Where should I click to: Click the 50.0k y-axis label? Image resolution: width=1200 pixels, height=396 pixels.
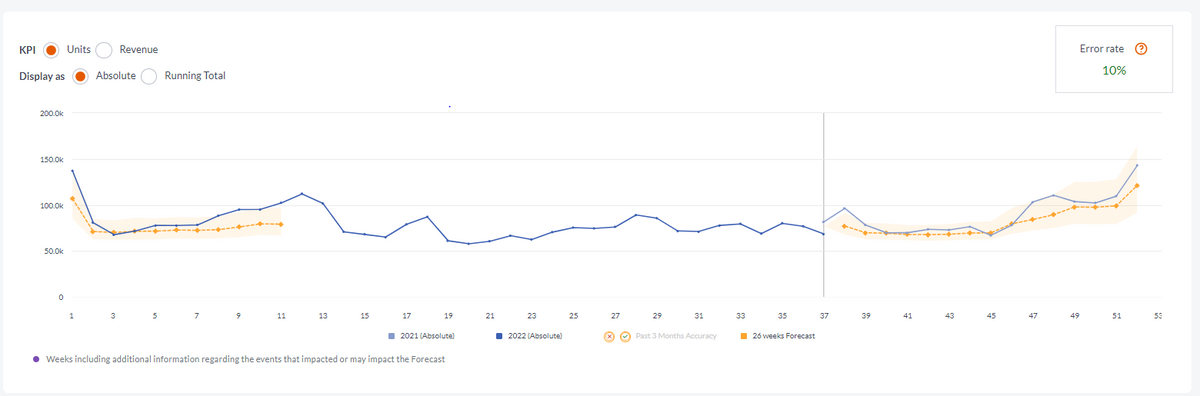point(54,252)
